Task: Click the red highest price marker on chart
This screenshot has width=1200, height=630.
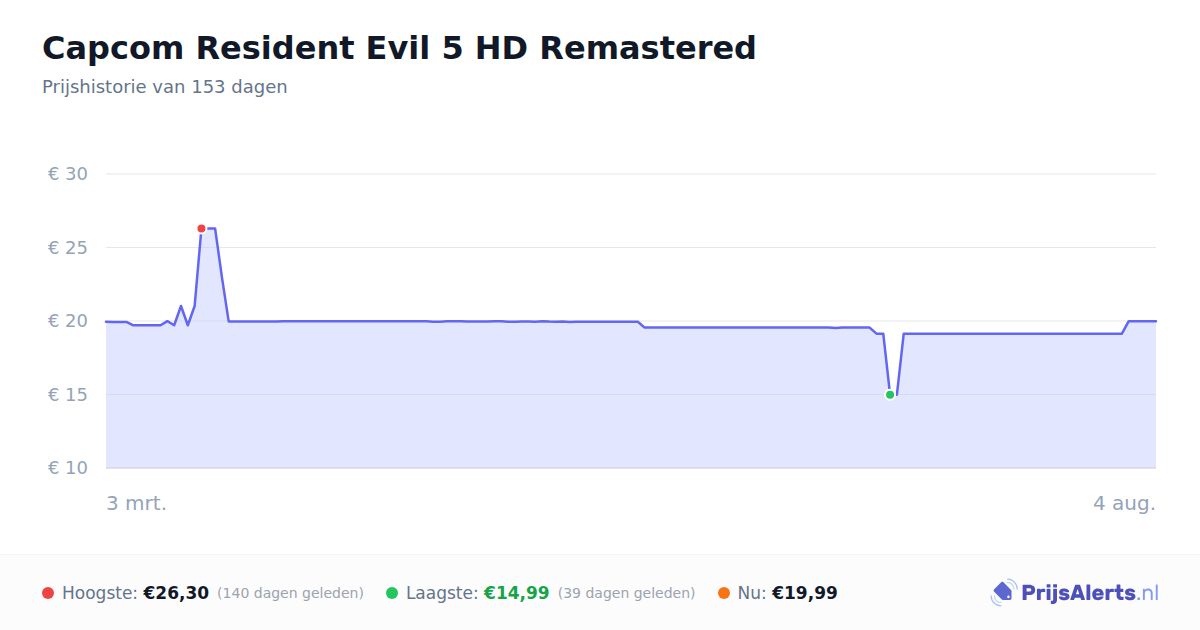Action: point(201,229)
